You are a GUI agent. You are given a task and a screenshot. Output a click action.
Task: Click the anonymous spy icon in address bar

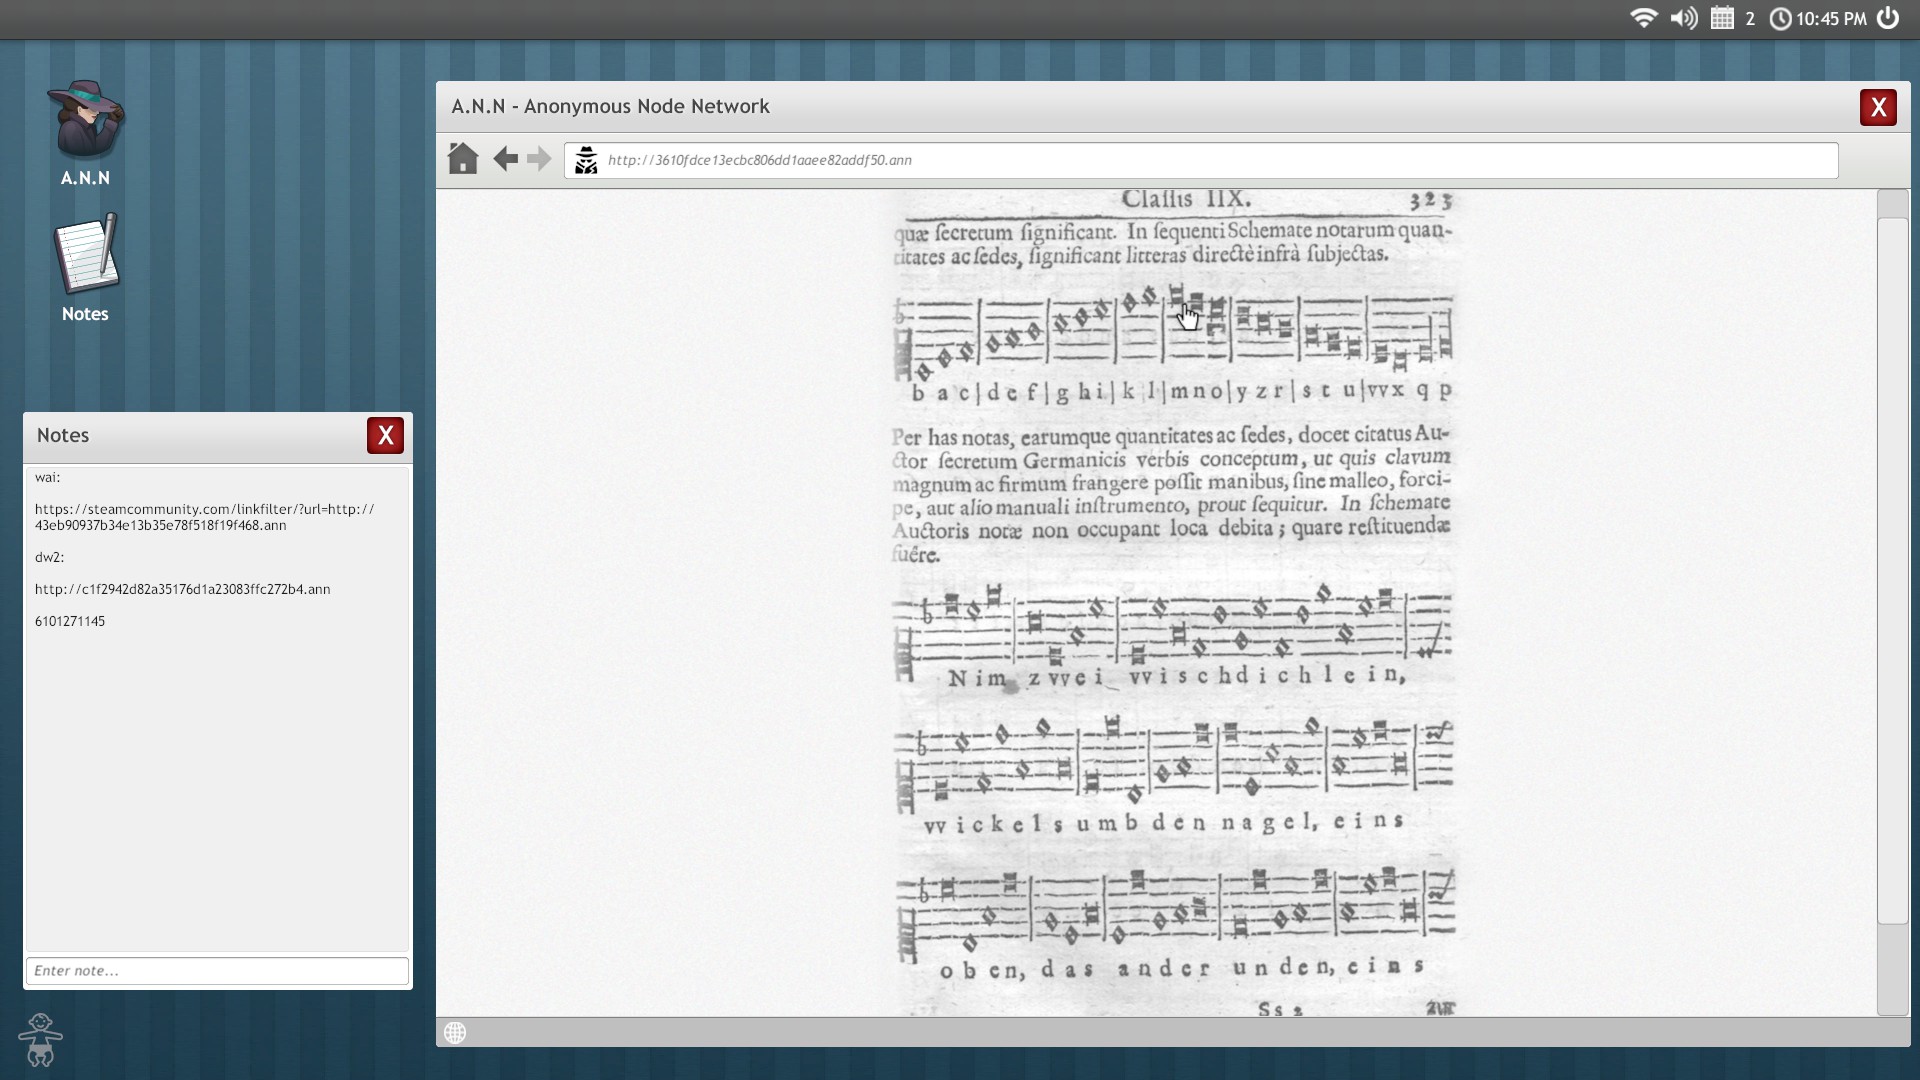[x=586, y=160]
